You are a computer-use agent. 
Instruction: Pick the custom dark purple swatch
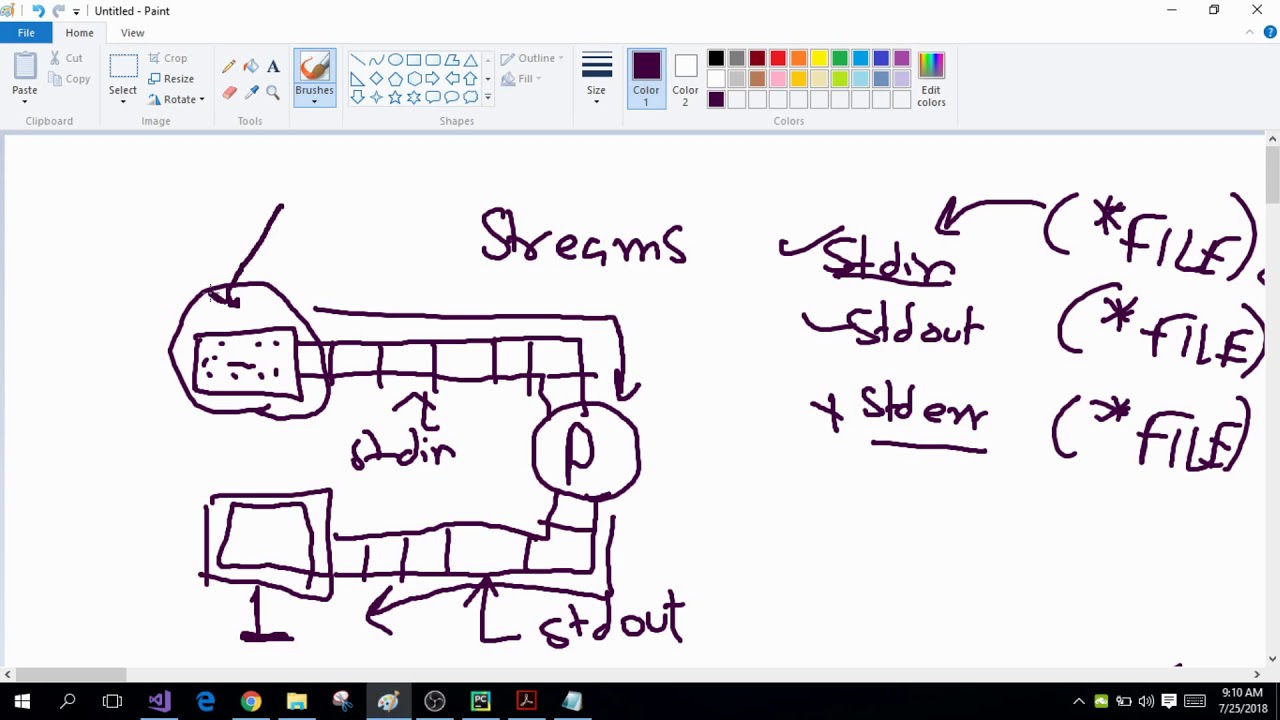[716, 99]
